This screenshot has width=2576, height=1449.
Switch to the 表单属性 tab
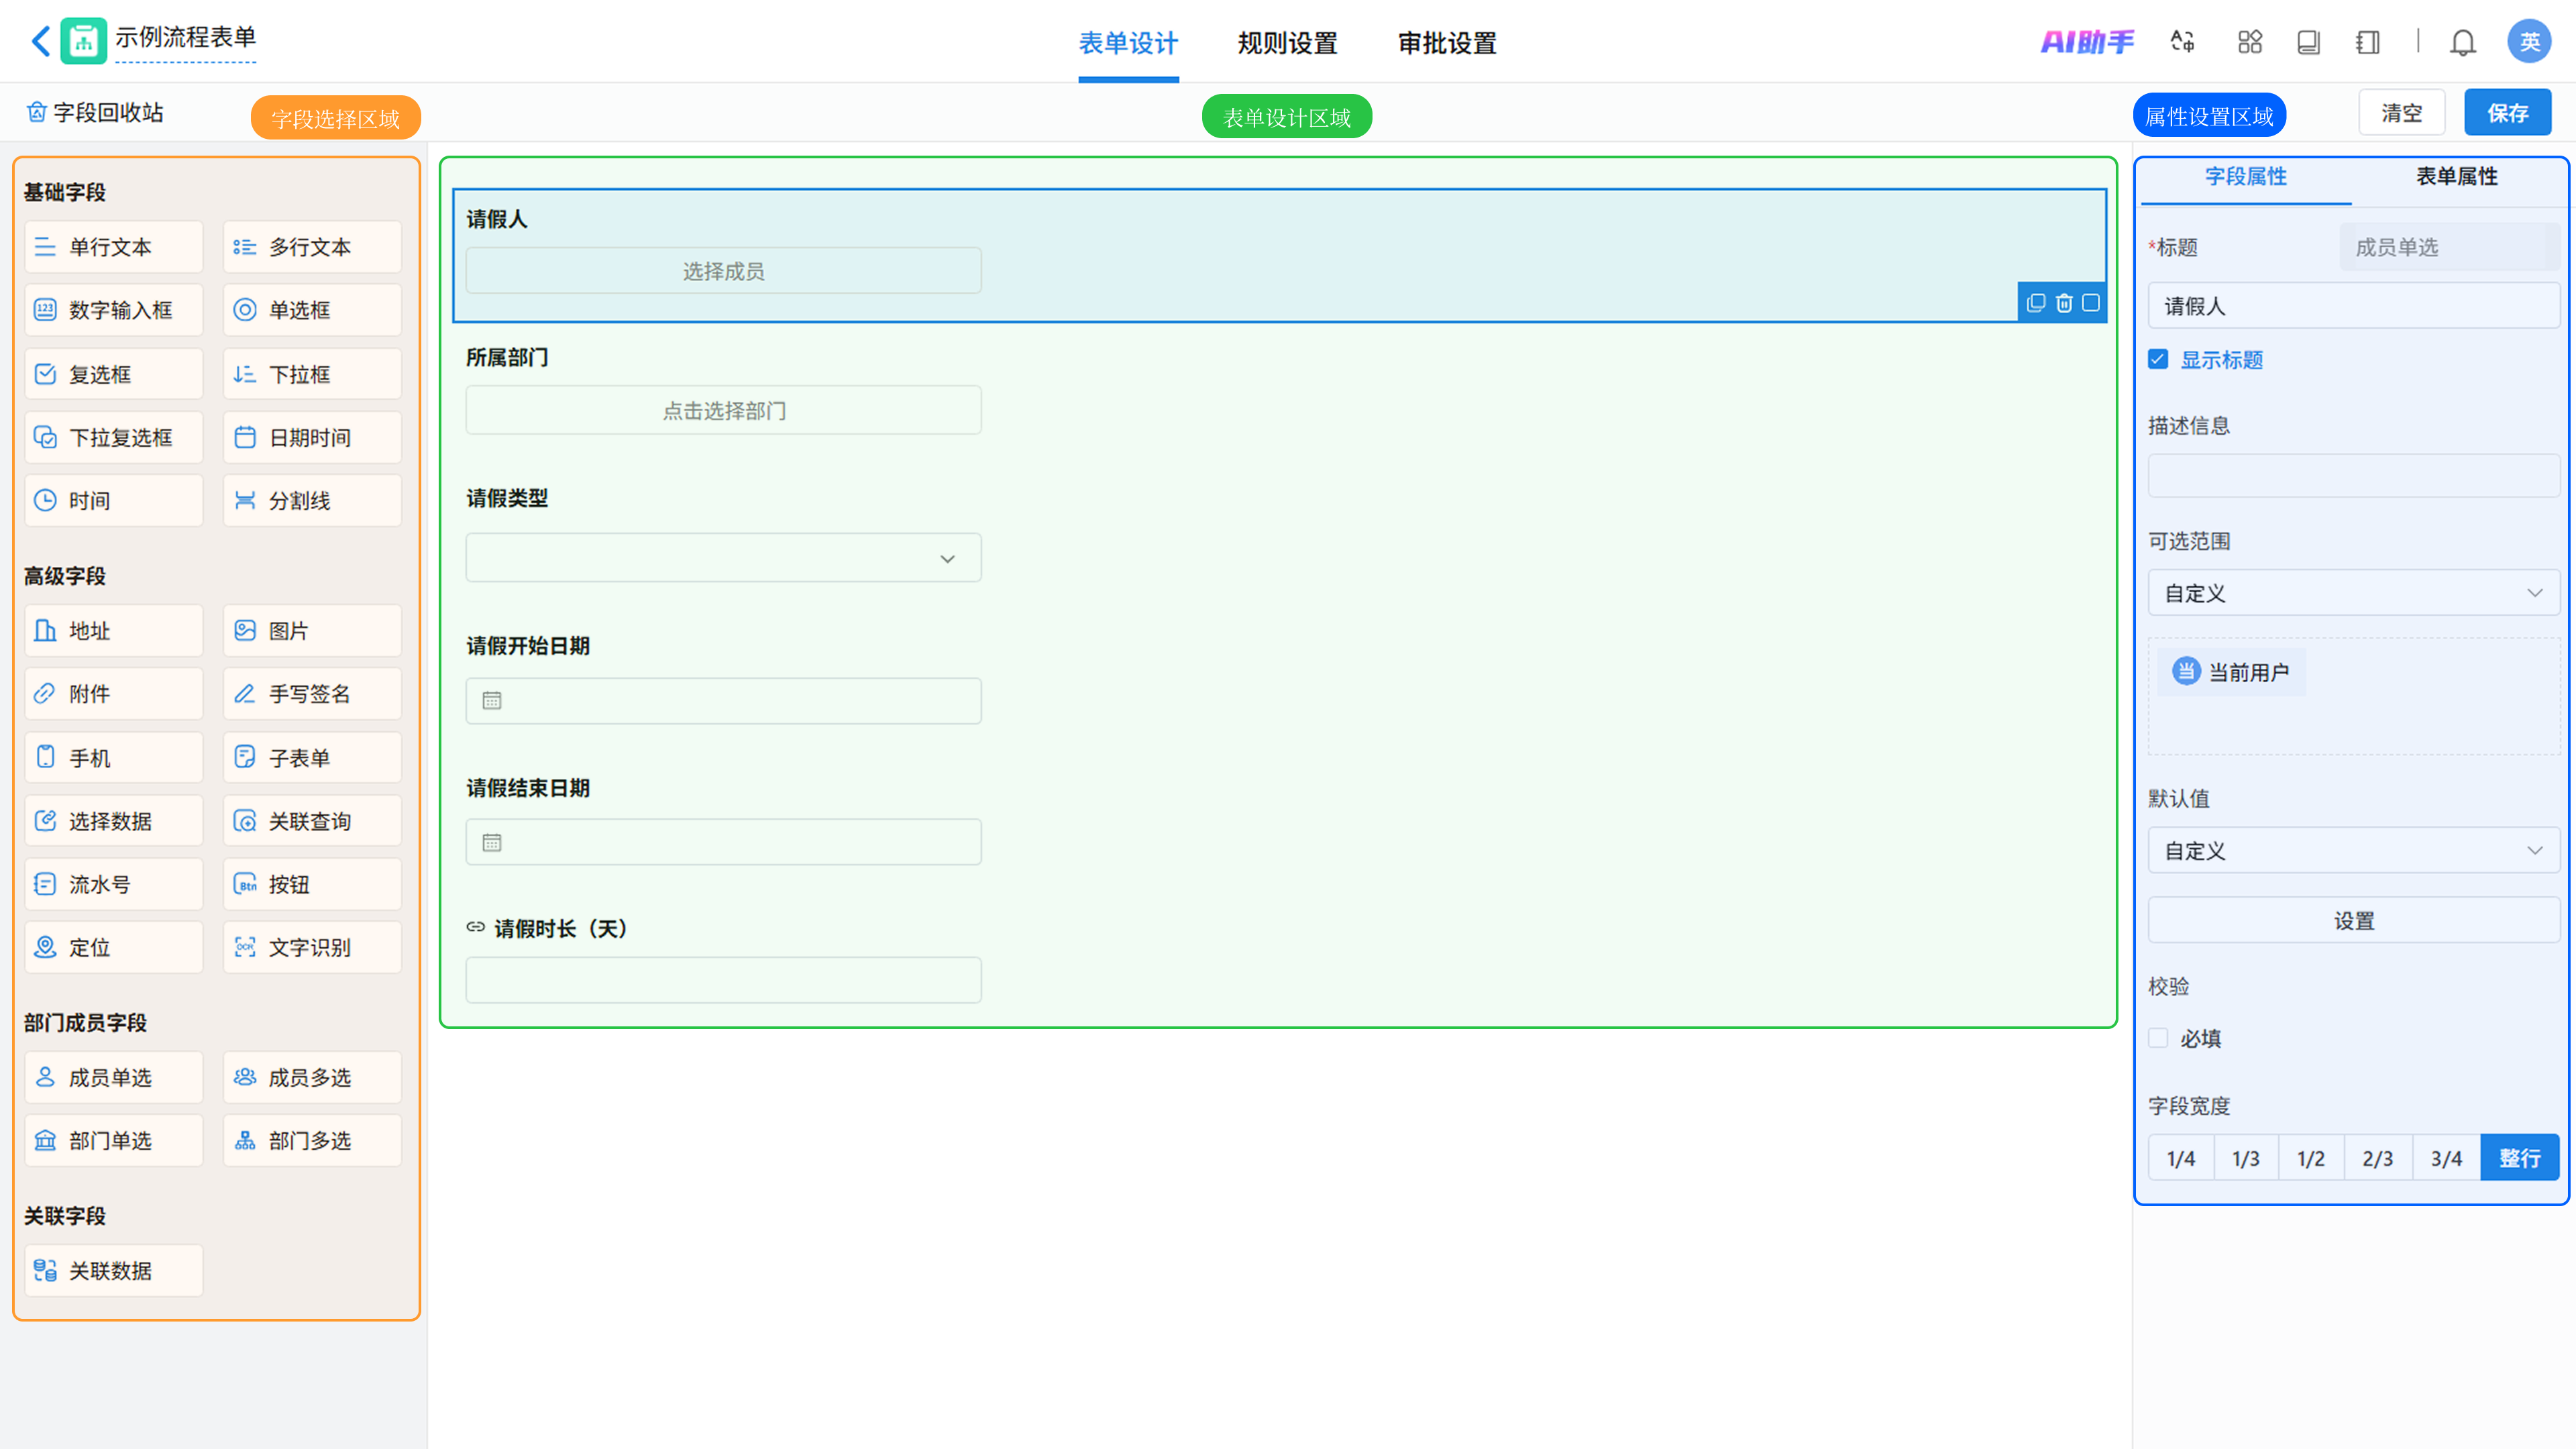(2456, 177)
